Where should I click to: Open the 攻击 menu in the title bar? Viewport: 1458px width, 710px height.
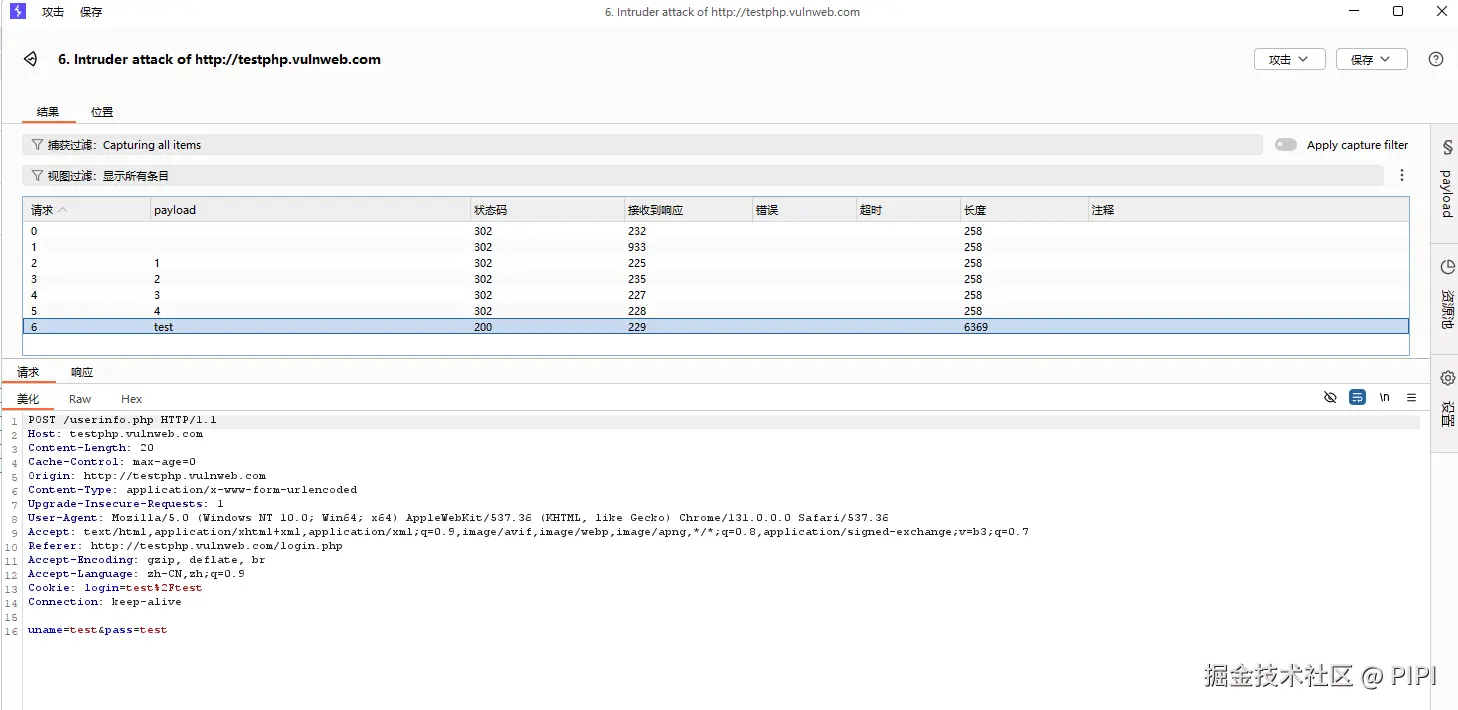53,12
